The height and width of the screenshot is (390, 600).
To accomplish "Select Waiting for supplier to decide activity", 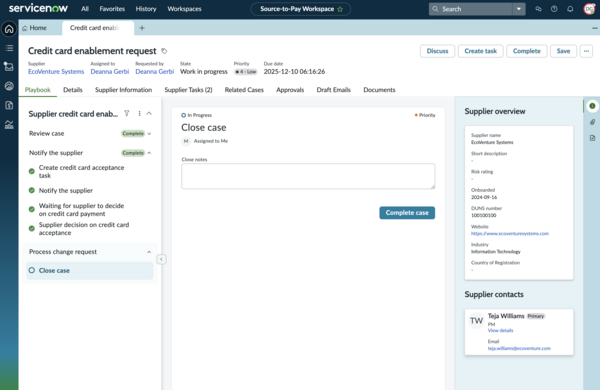I will click(x=82, y=210).
